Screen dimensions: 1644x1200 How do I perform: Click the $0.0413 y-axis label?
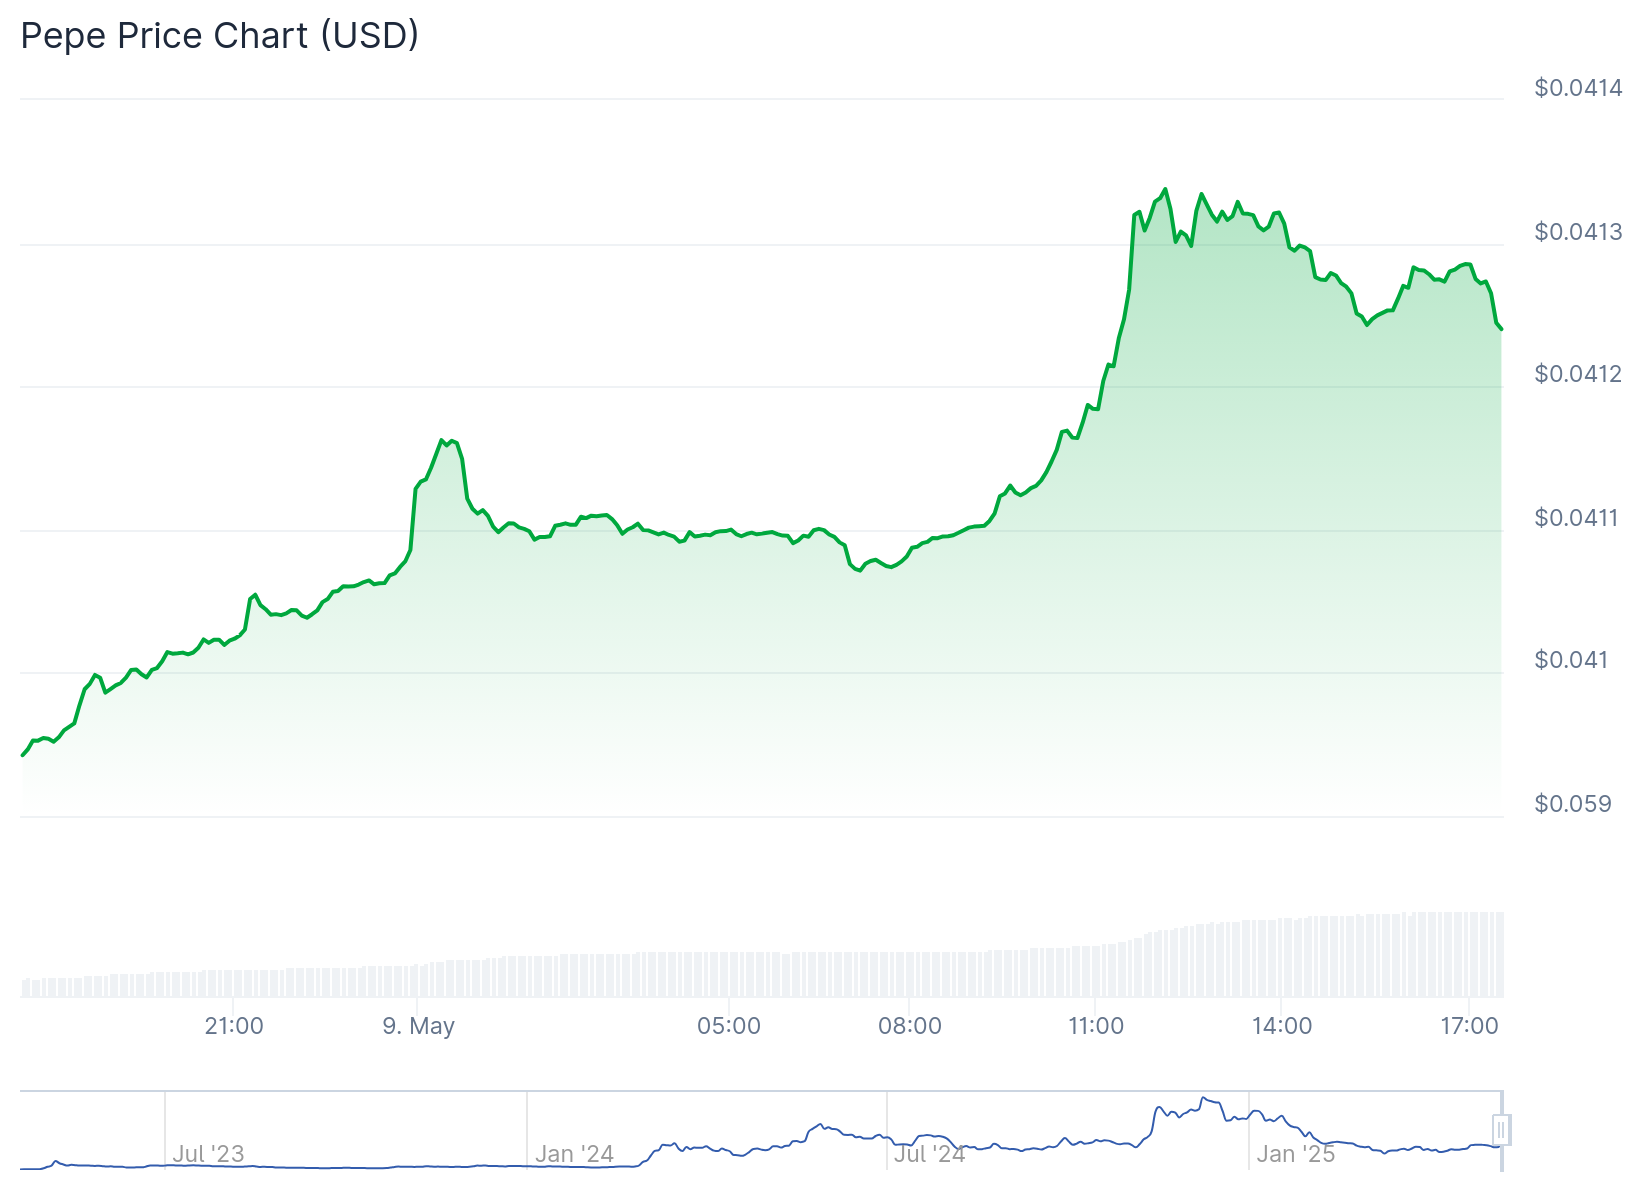pos(1578,232)
